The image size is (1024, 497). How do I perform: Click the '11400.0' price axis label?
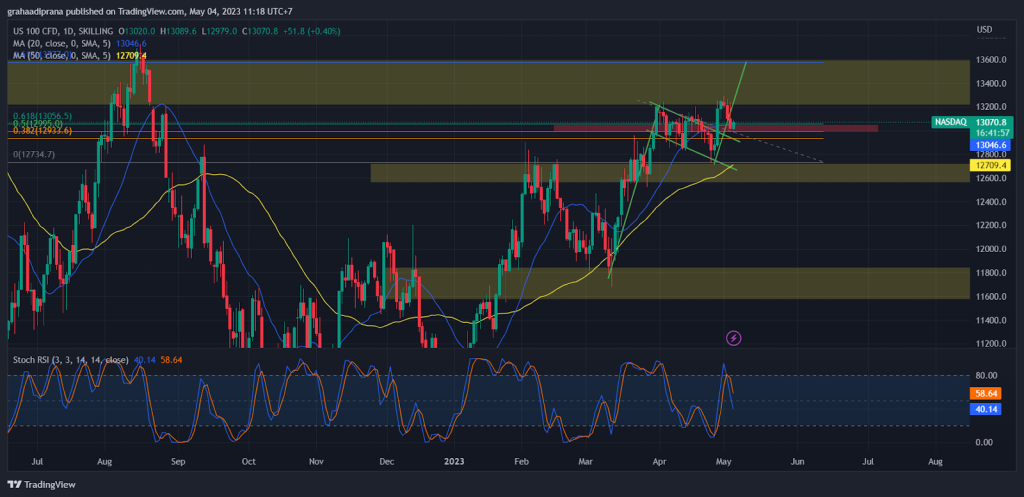click(991, 321)
